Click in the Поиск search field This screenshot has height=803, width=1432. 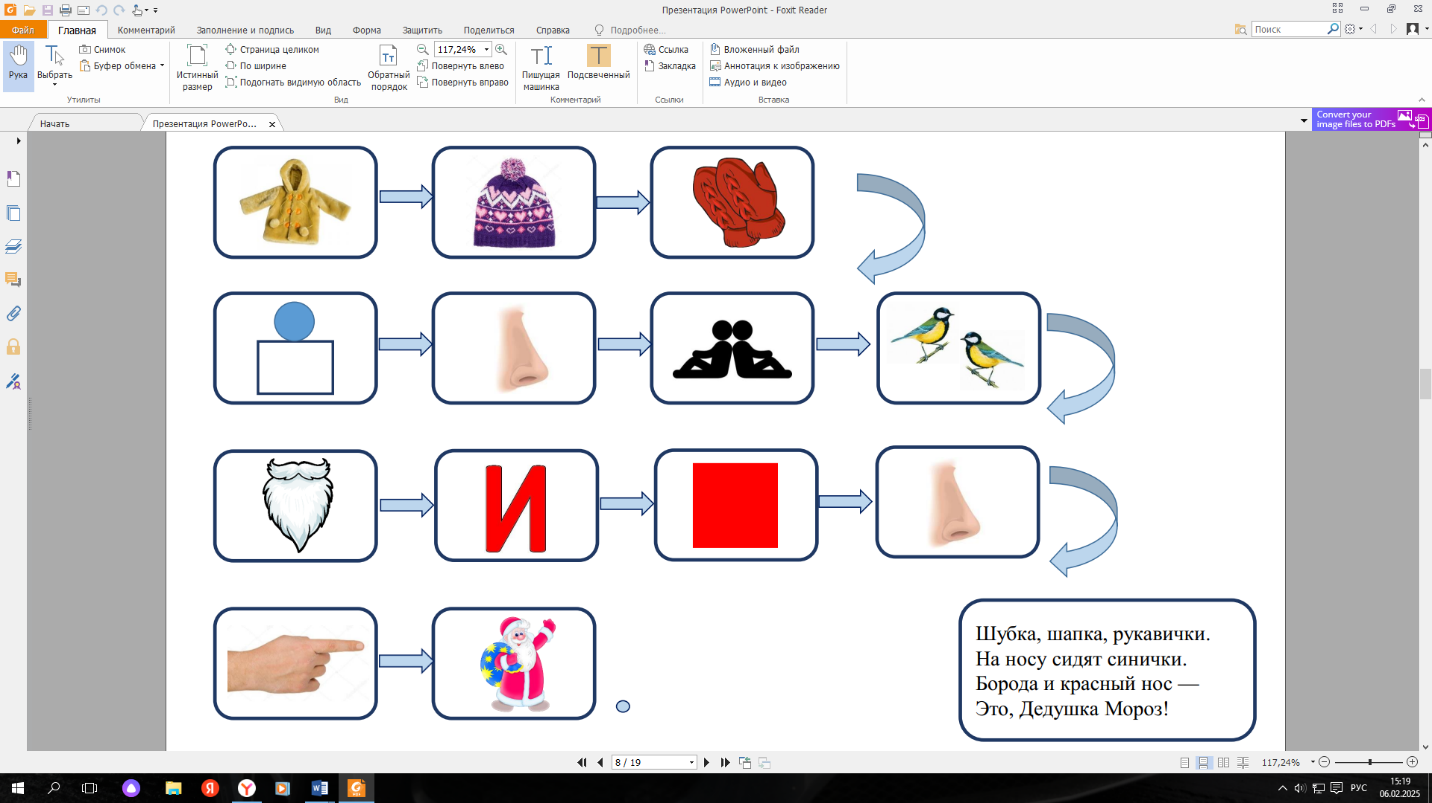tap(1289, 29)
